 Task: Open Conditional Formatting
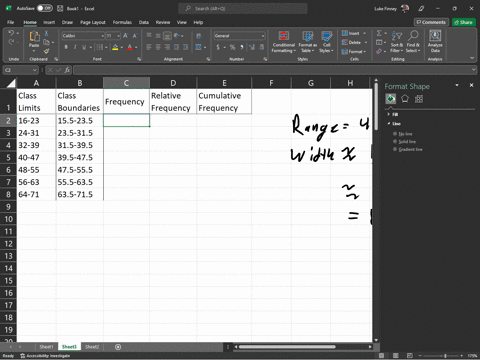(x=284, y=42)
